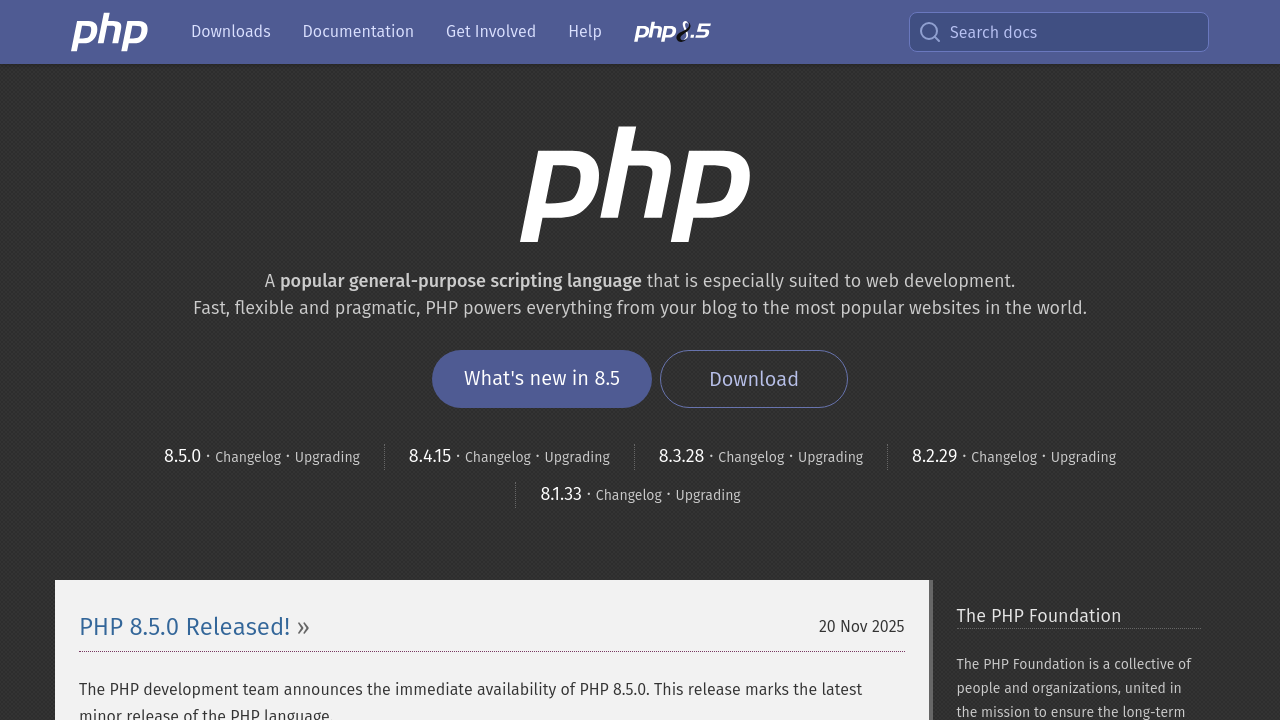Click The PHP Foundation heading link
This screenshot has height=720, width=1280.
[x=1038, y=614]
